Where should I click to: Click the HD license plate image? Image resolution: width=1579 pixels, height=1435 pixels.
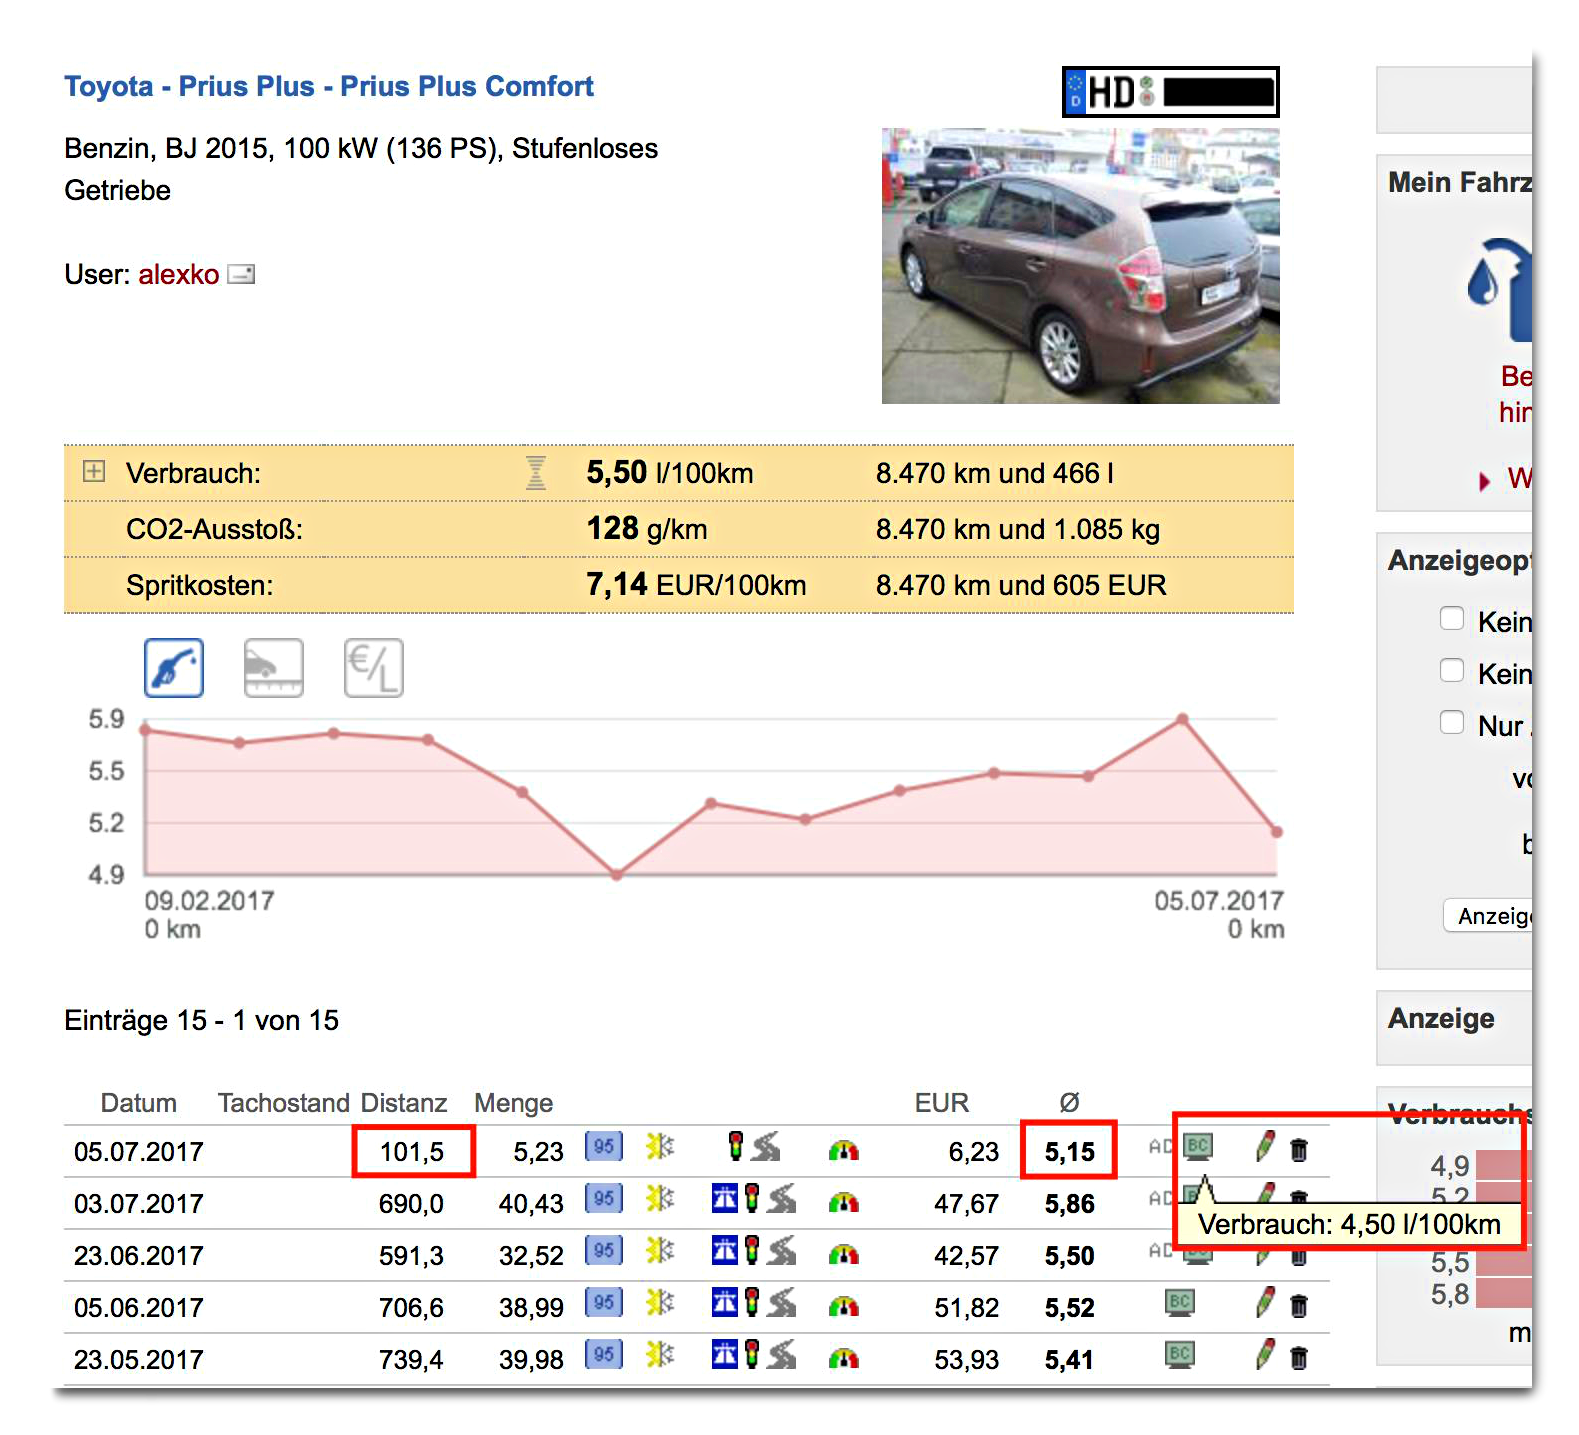click(1170, 92)
